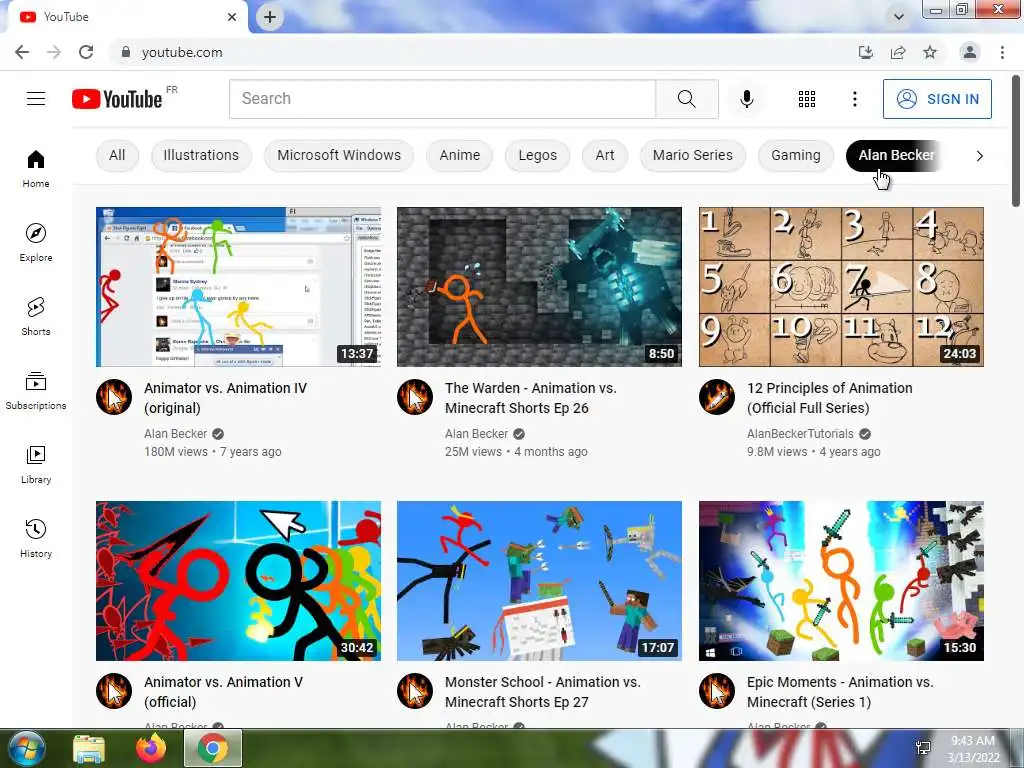
Task: Open History in the sidebar
Action: pyautogui.click(x=36, y=538)
